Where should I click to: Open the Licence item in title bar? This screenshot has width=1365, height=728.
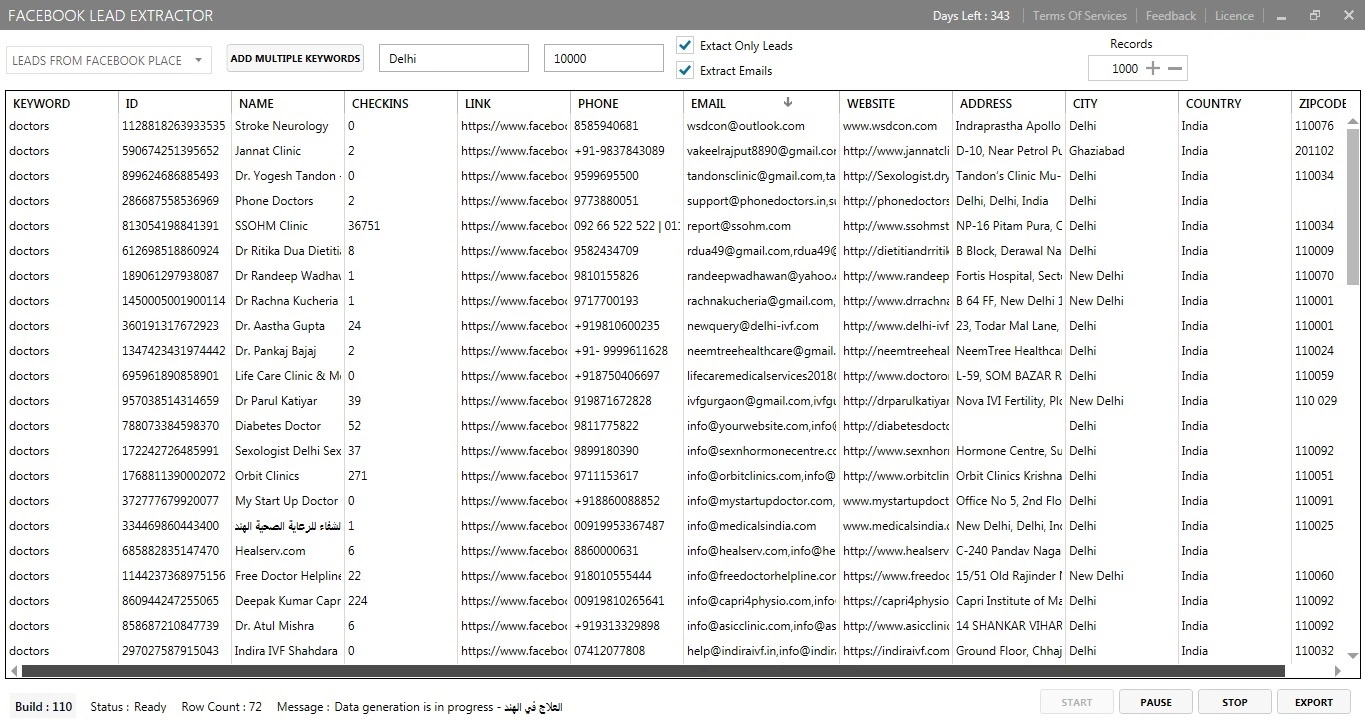[x=1234, y=16]
